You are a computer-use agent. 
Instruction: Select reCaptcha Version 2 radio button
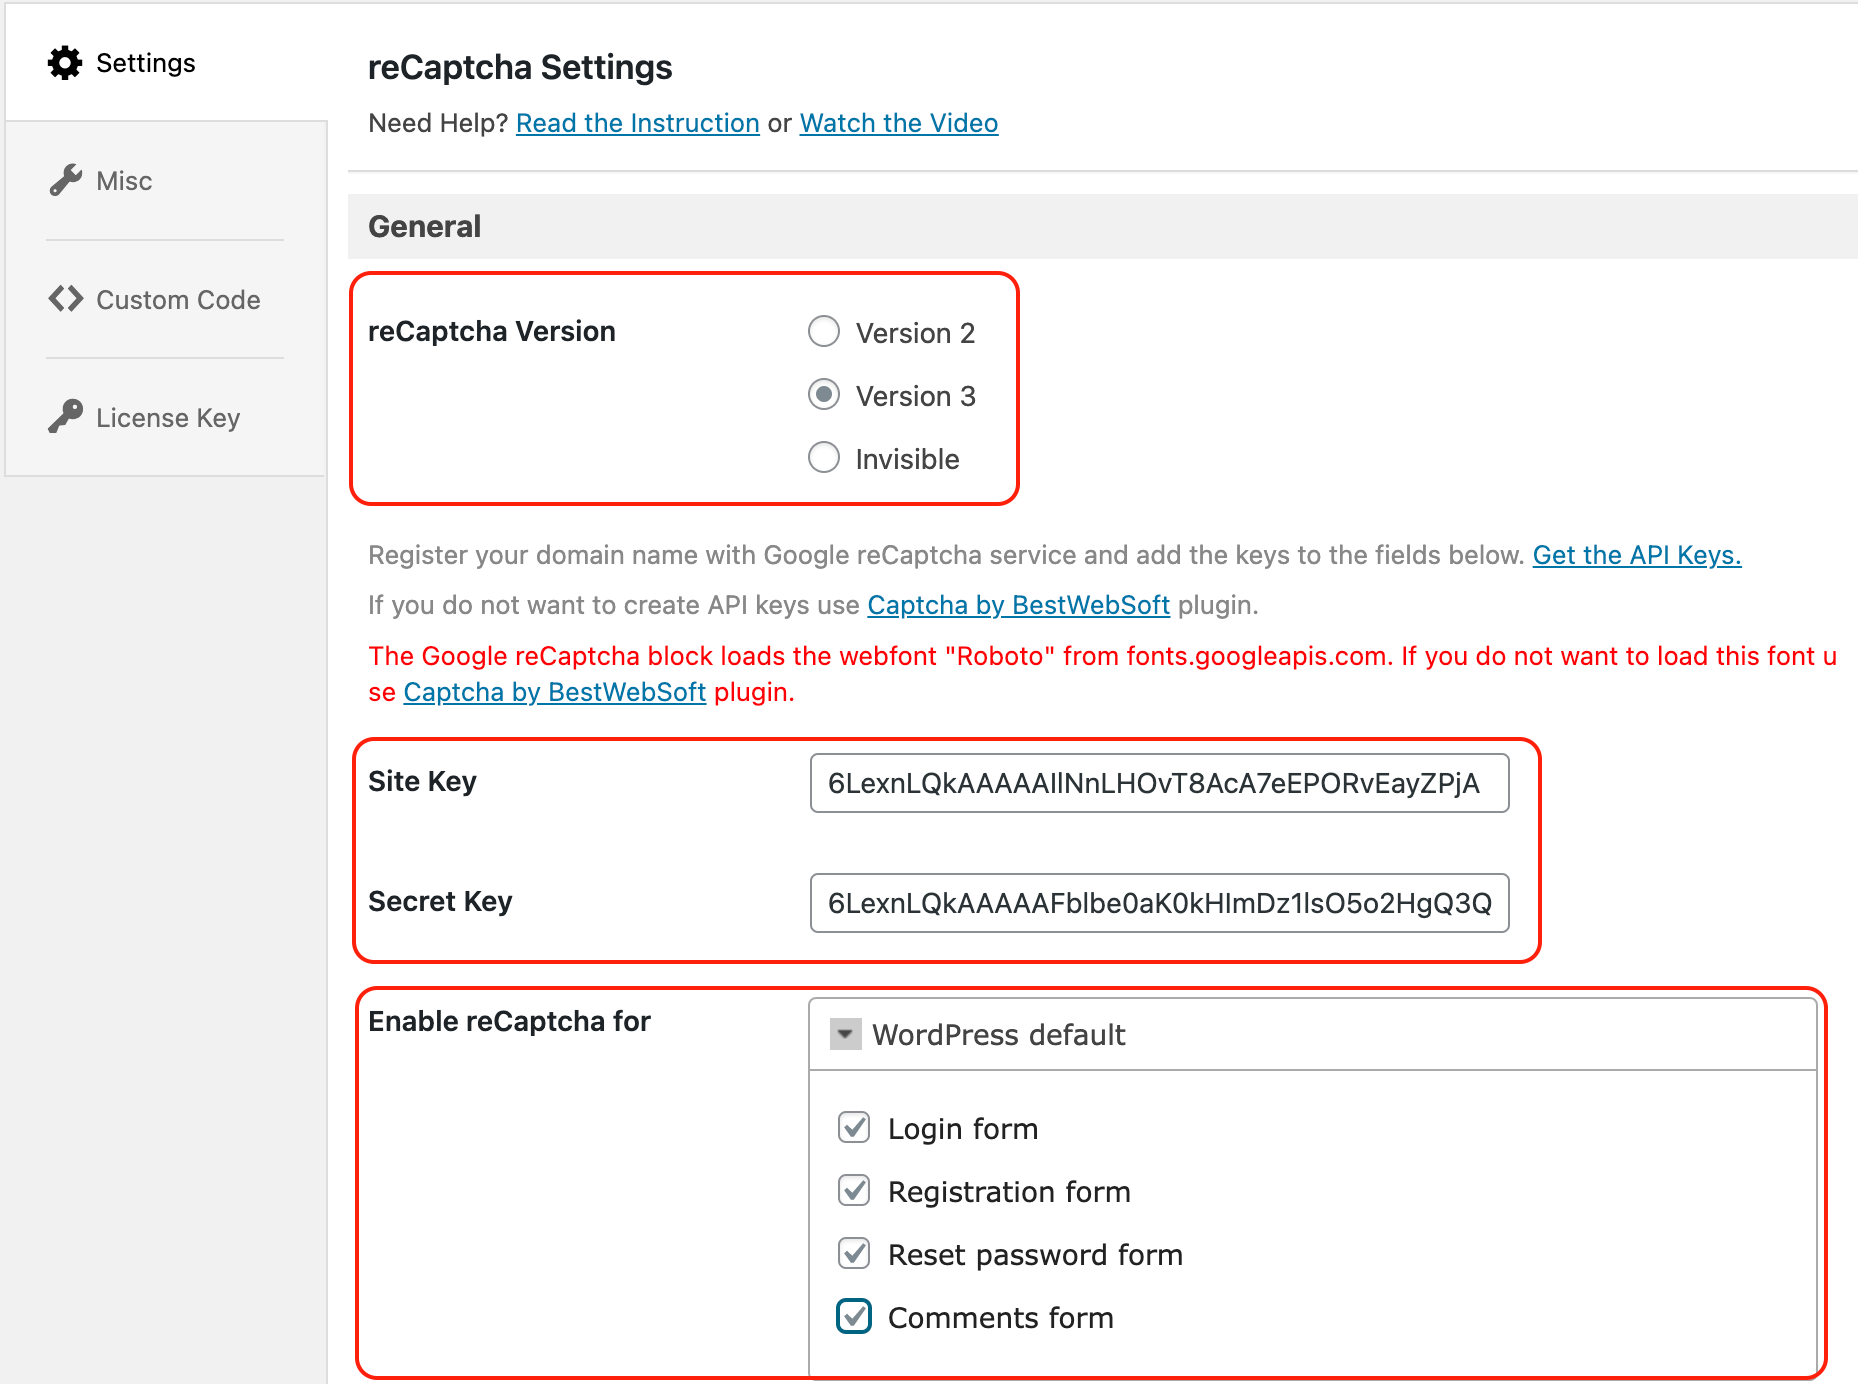824,332
